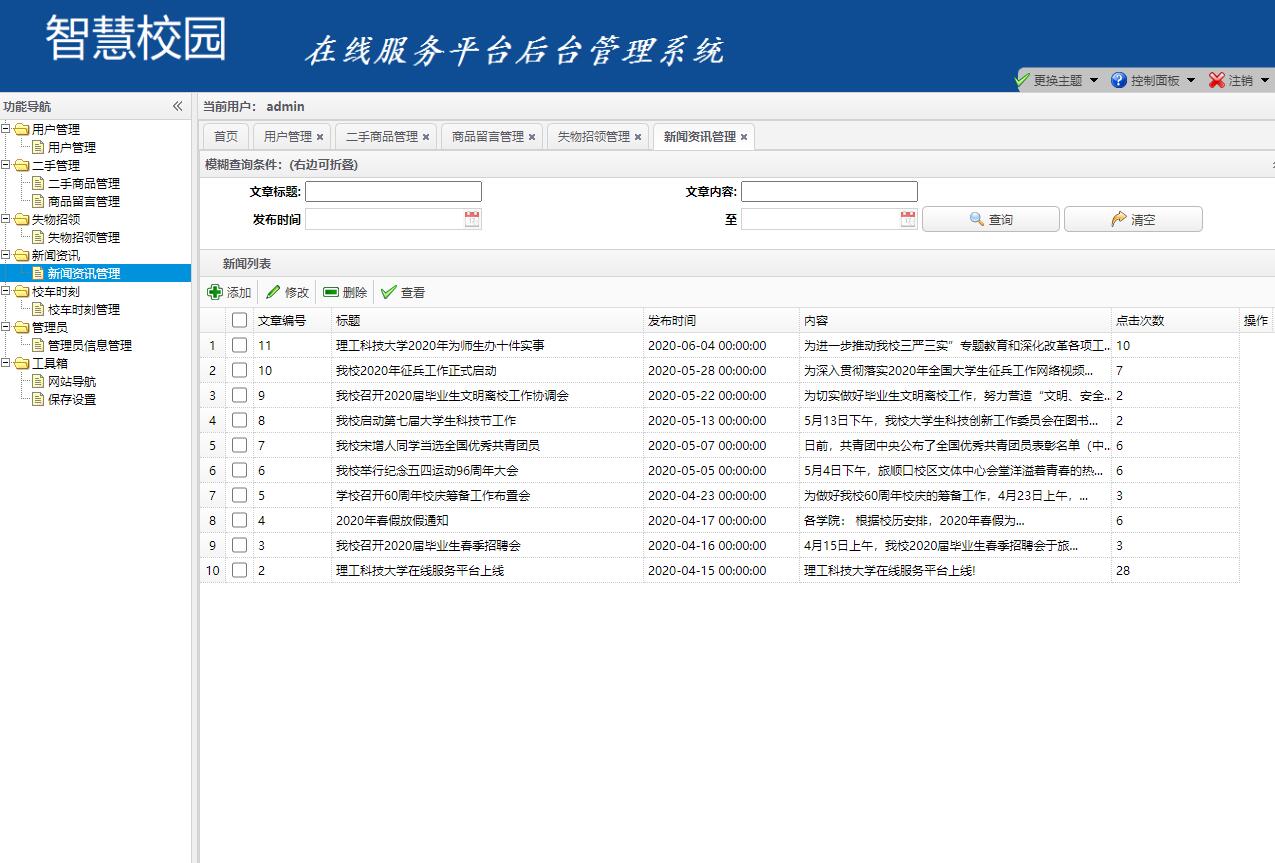Click the 删除 (Delete) icon

pyautogui.click(x=330, y=293)
